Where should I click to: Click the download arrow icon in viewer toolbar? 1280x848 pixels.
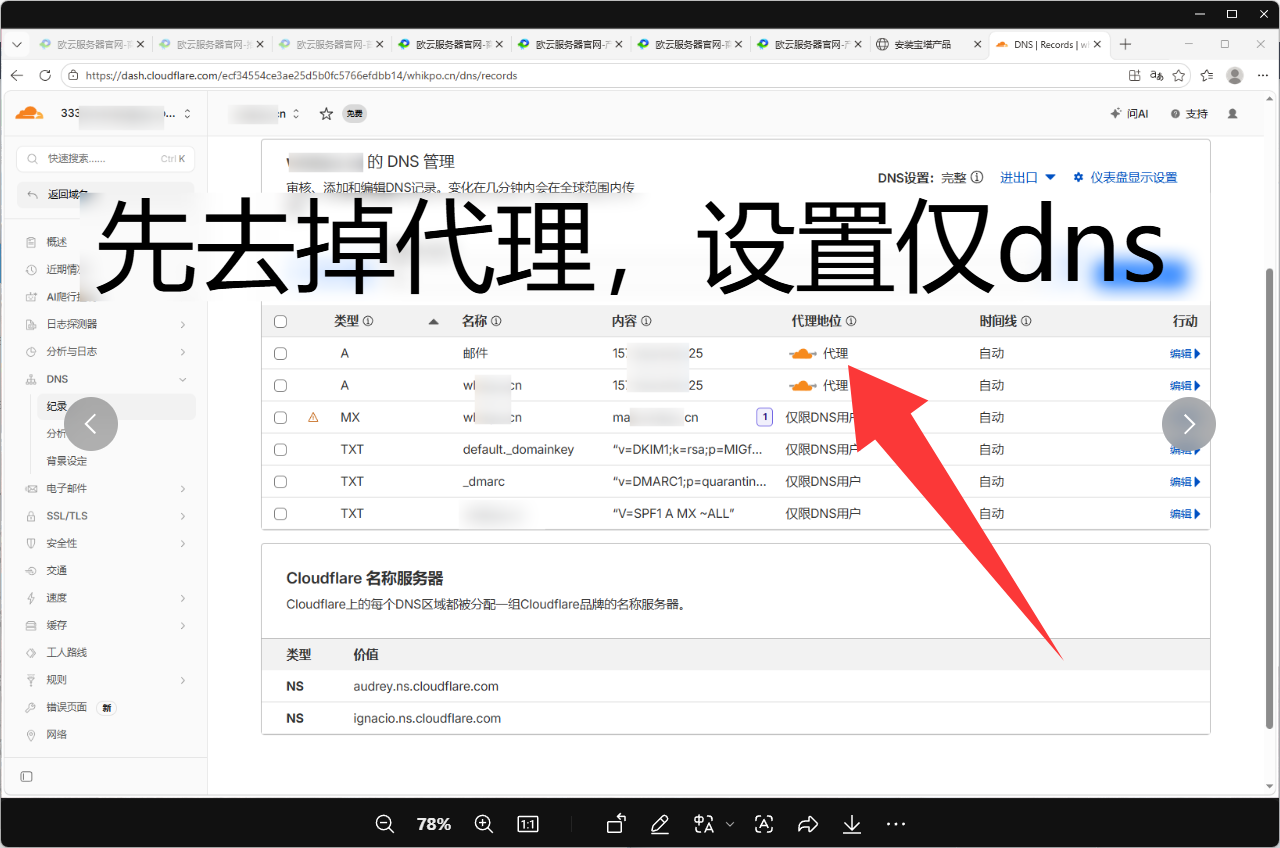[852, 824]
